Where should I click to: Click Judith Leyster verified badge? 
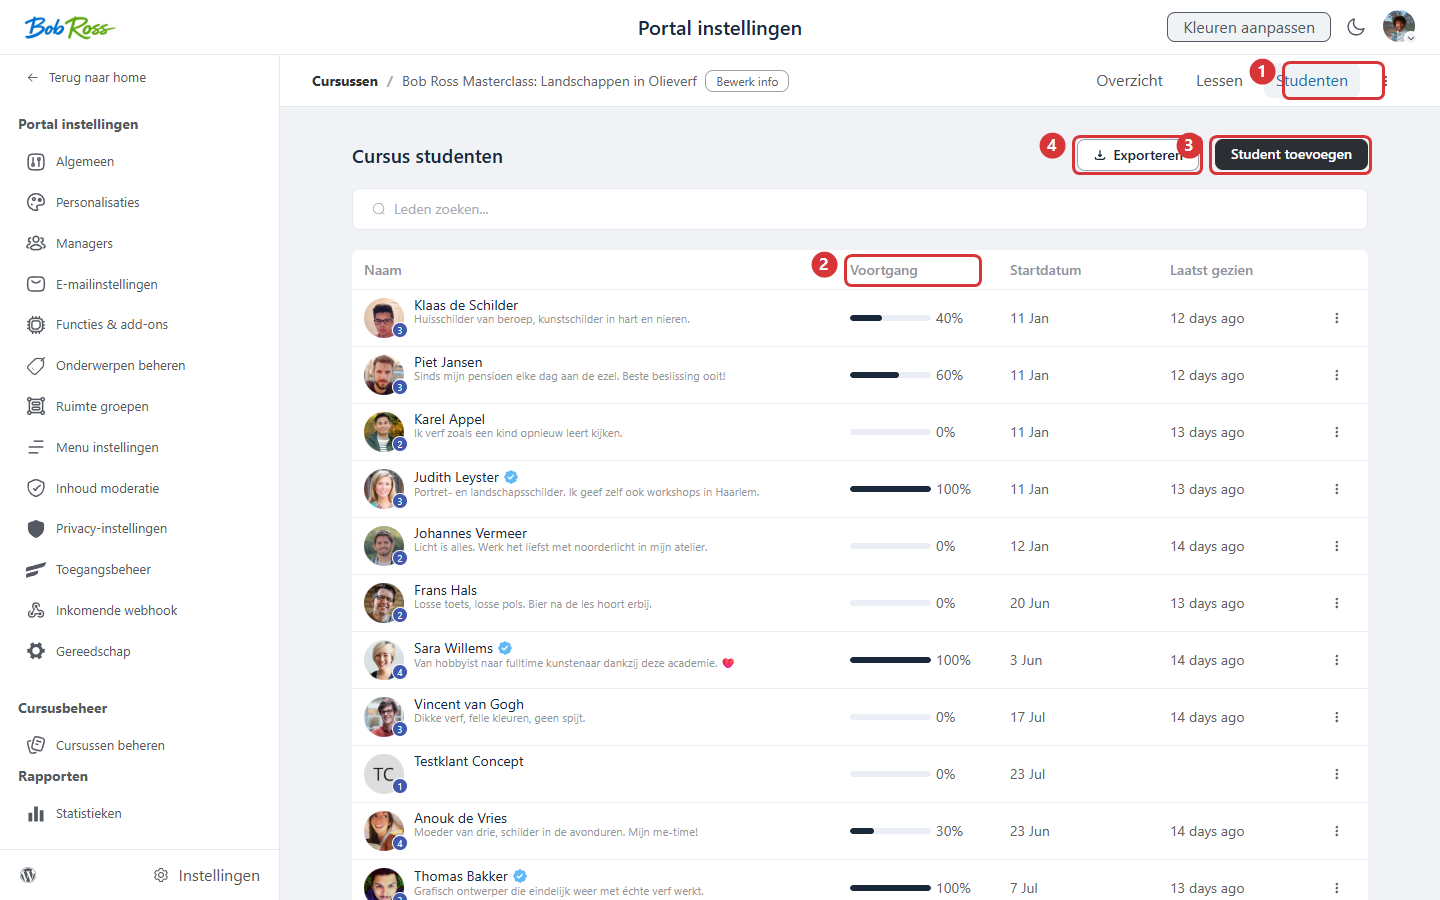[511, 477]
